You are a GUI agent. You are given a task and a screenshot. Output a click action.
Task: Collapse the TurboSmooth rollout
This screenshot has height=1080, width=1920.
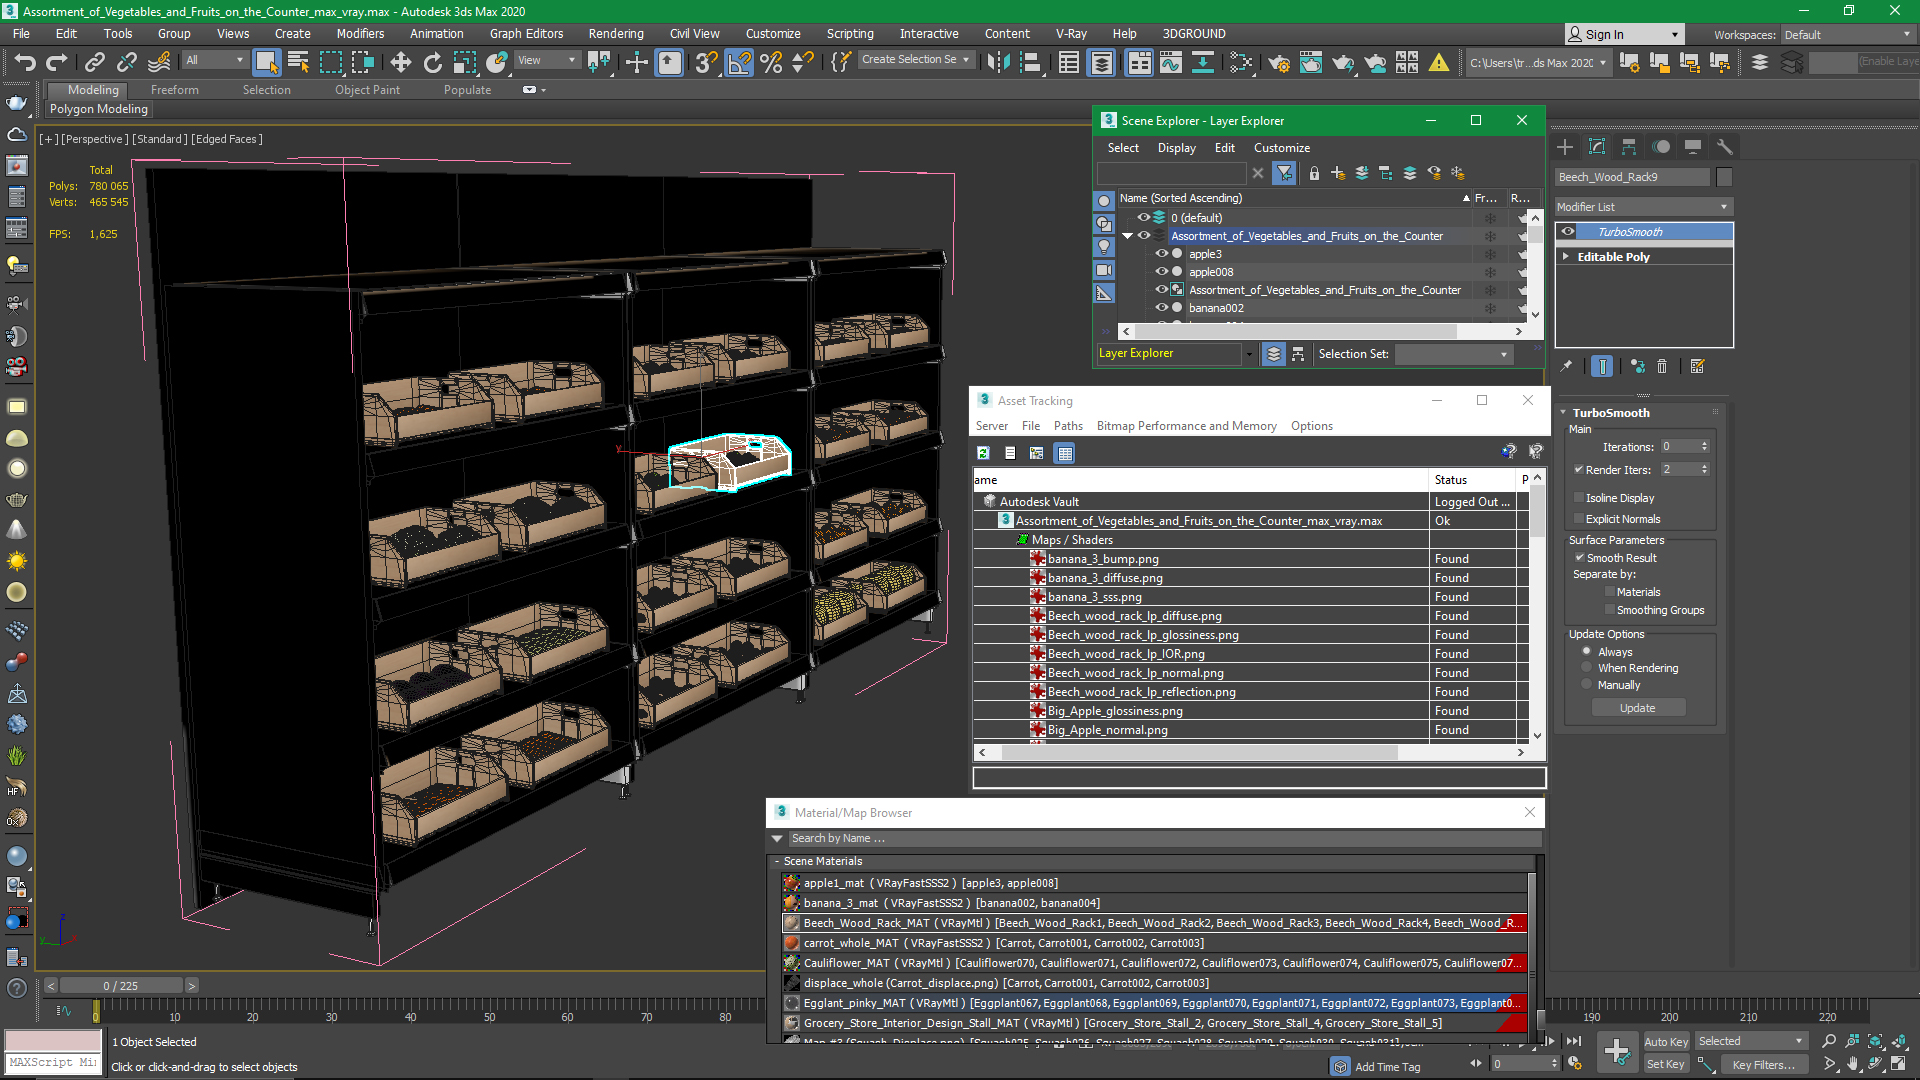(1564, 413)
